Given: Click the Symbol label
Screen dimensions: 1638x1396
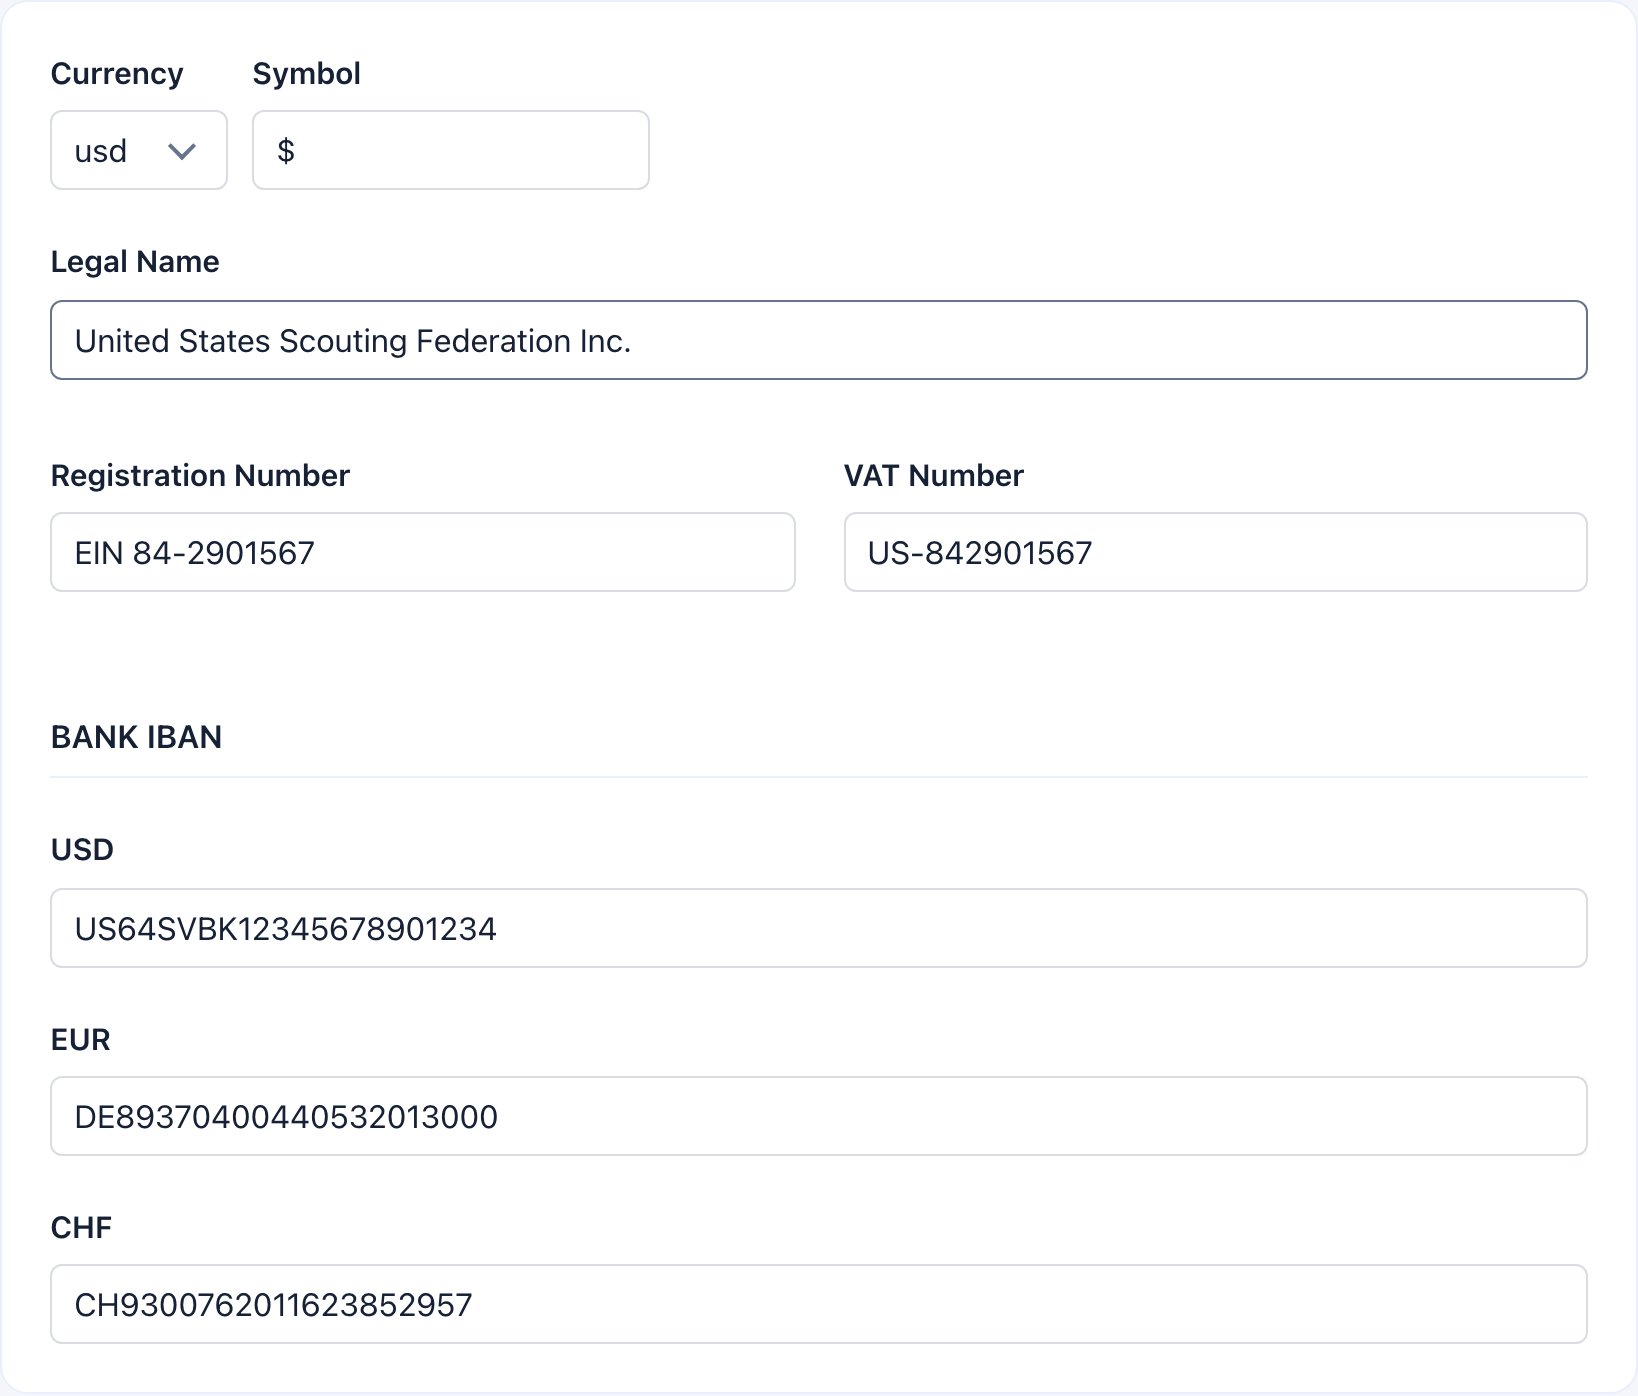Looking at the screenshot, I should (x=306, y=73).
